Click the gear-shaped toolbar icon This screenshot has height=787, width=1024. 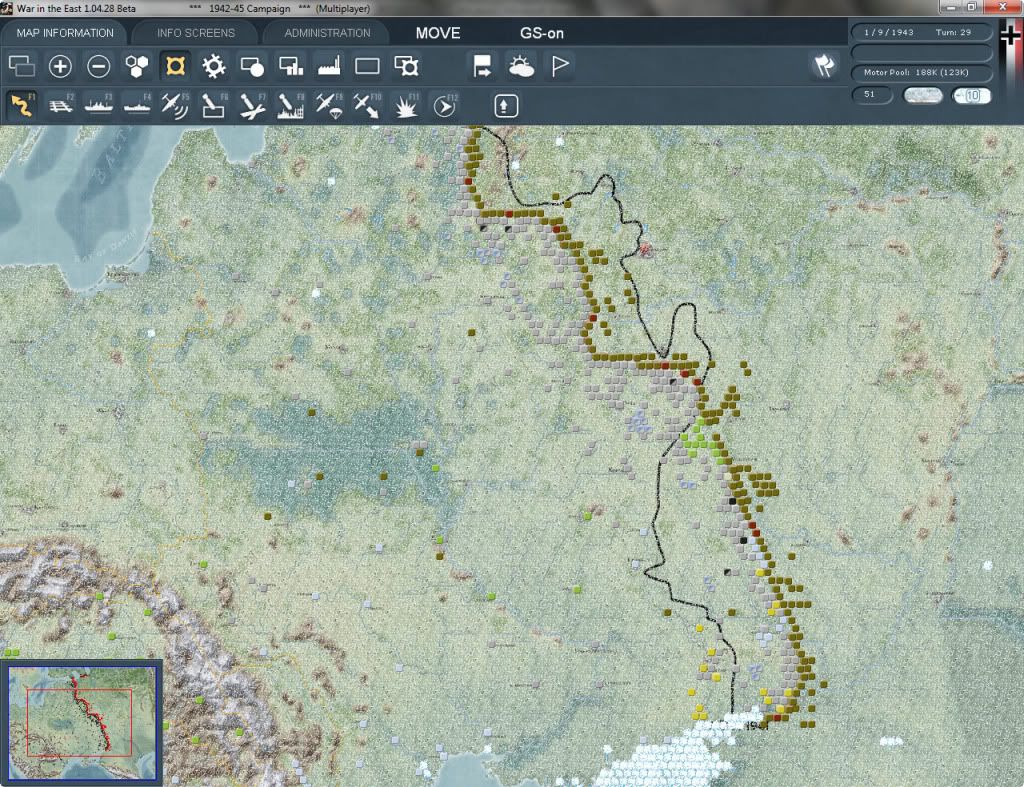pos(214,66)
